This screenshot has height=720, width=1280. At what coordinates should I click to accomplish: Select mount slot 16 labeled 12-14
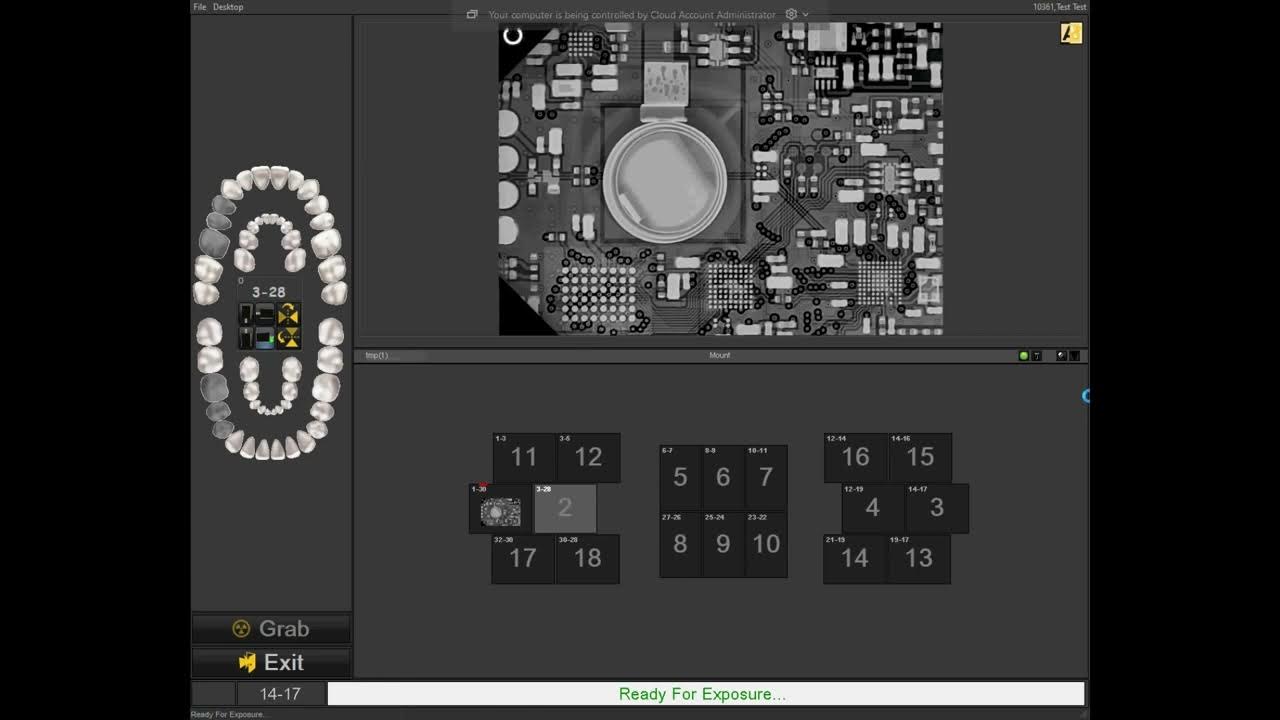pos(856,458)
